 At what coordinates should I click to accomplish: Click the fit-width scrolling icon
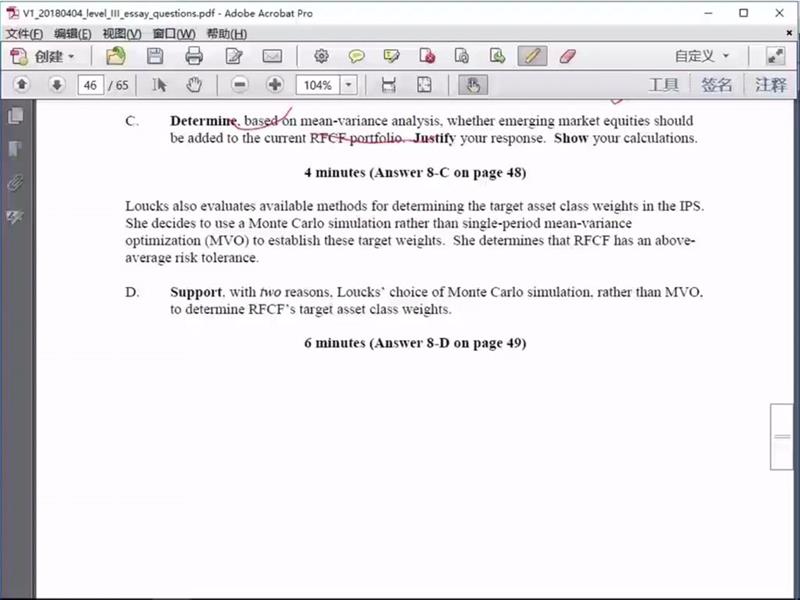389,85
